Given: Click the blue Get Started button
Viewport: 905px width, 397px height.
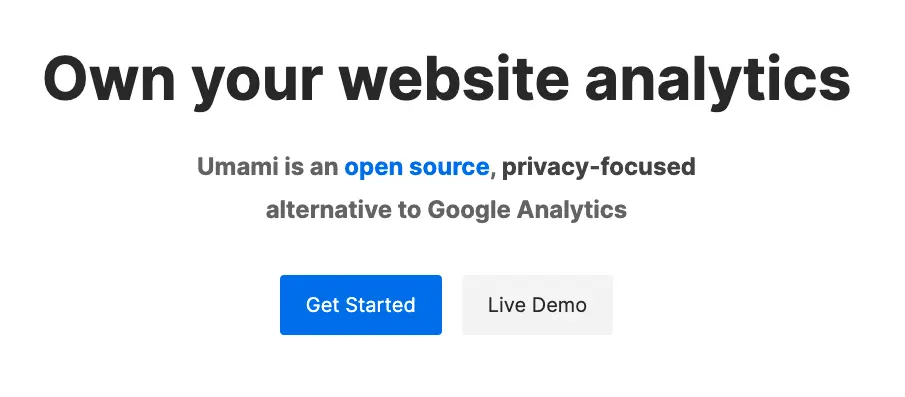Looking at the screenshot, I should pos(361,305).
